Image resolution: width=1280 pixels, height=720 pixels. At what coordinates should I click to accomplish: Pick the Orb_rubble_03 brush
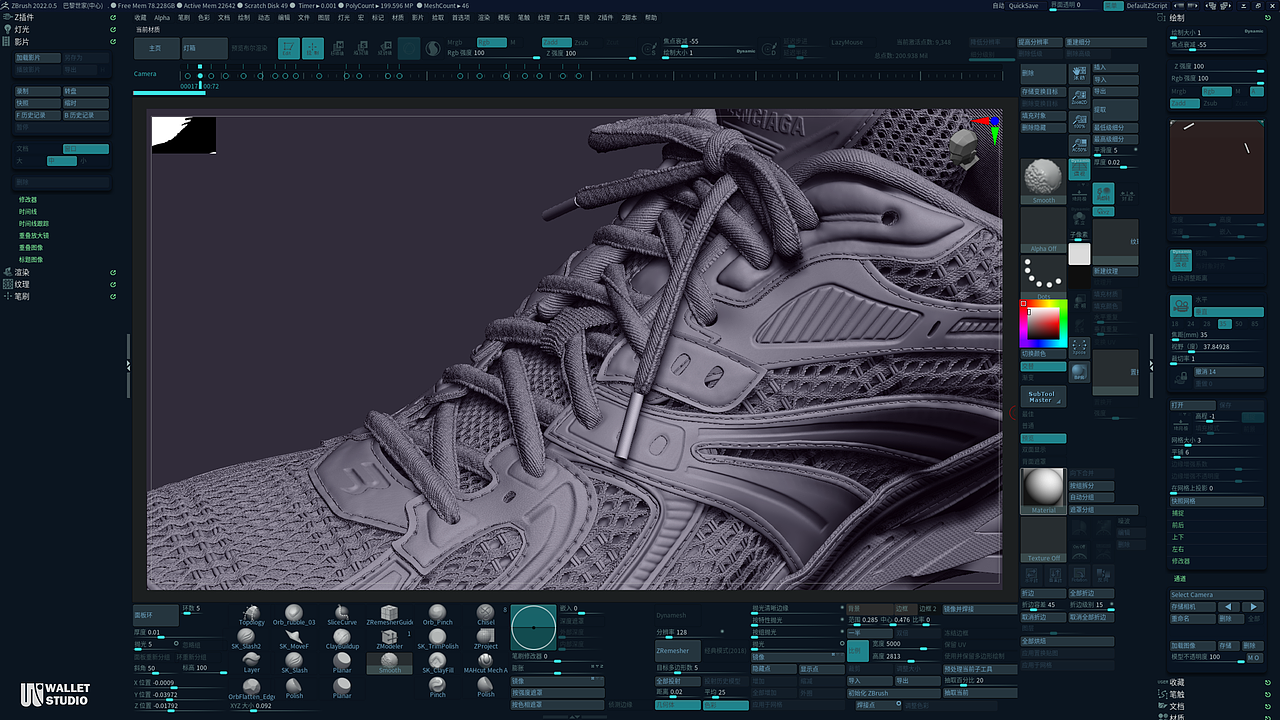click(293, 615)
